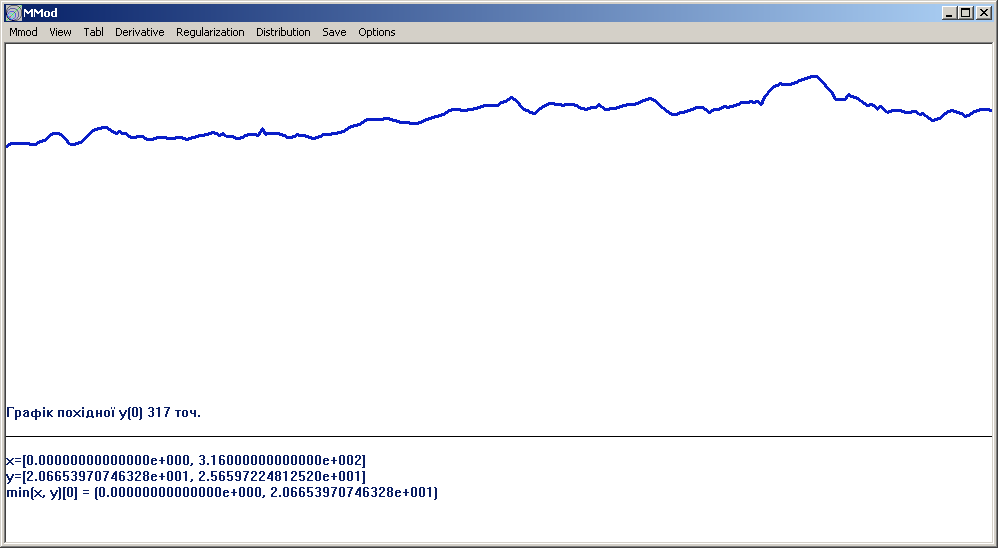Image resolution: width=998 pixels, height=548 pixels.
Task: Click the MMod title bar text
Action: 40,13
